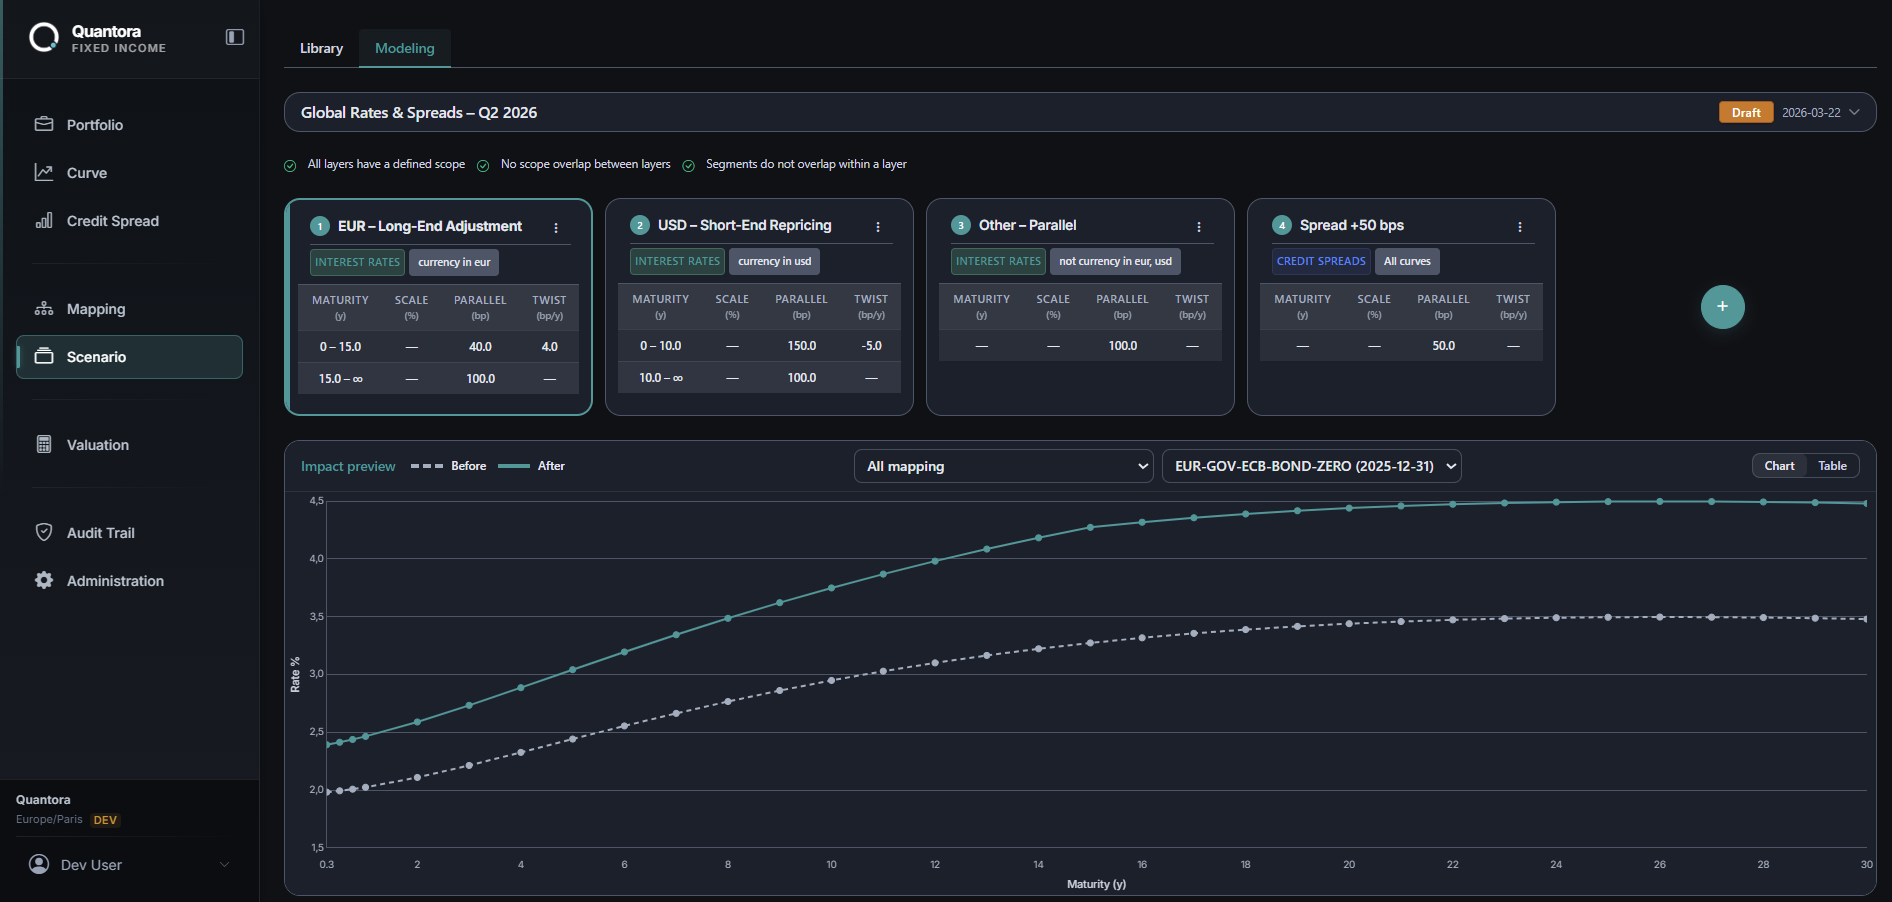This screenshot has height=902, width=1892.
Task: Open the Portfolio section
Action: click(x=95, y=125)
